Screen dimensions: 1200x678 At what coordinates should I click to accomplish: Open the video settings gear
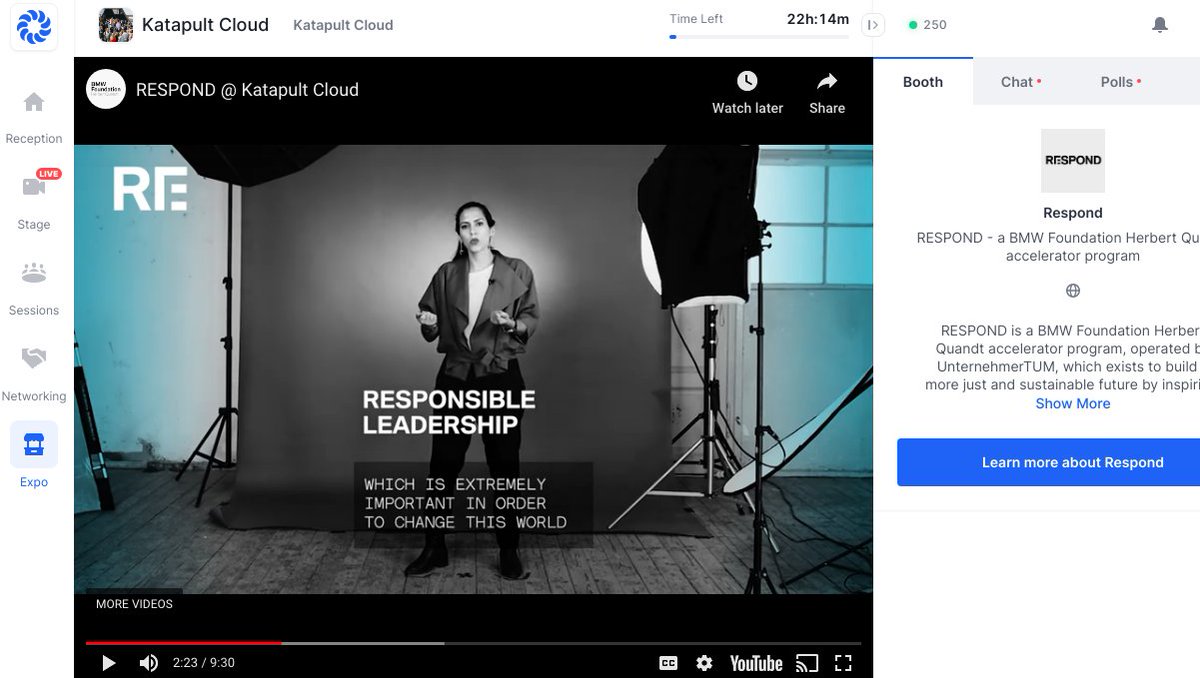704,663
